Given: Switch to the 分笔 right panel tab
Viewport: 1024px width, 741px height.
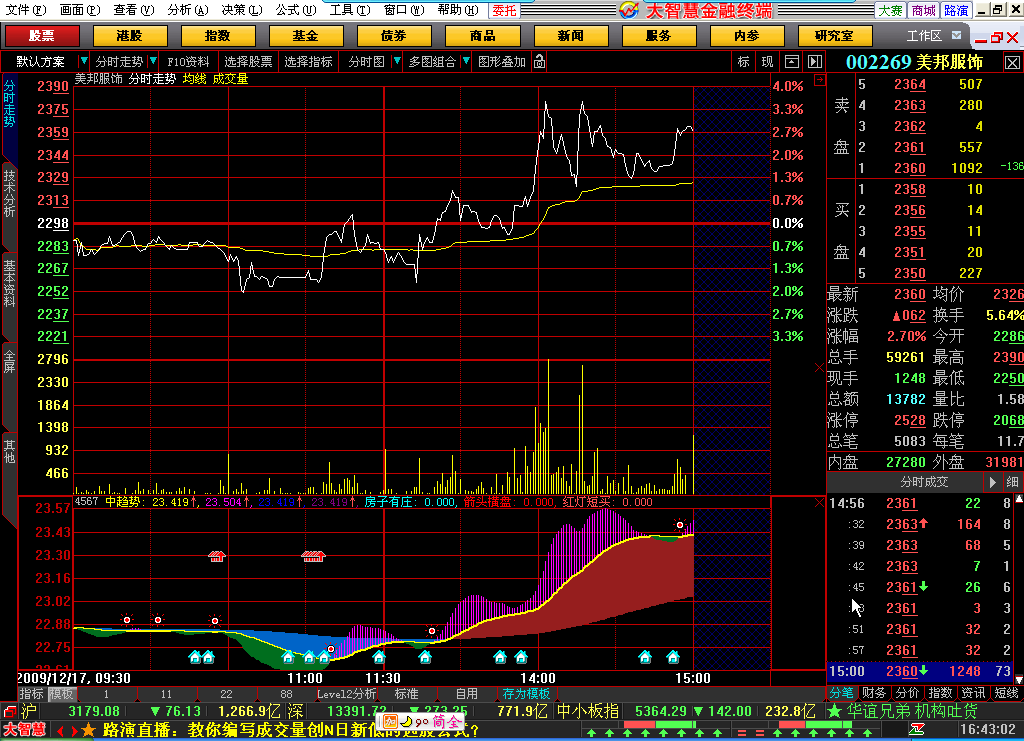Looking at the screenshot, I should (x=842, y=693).
